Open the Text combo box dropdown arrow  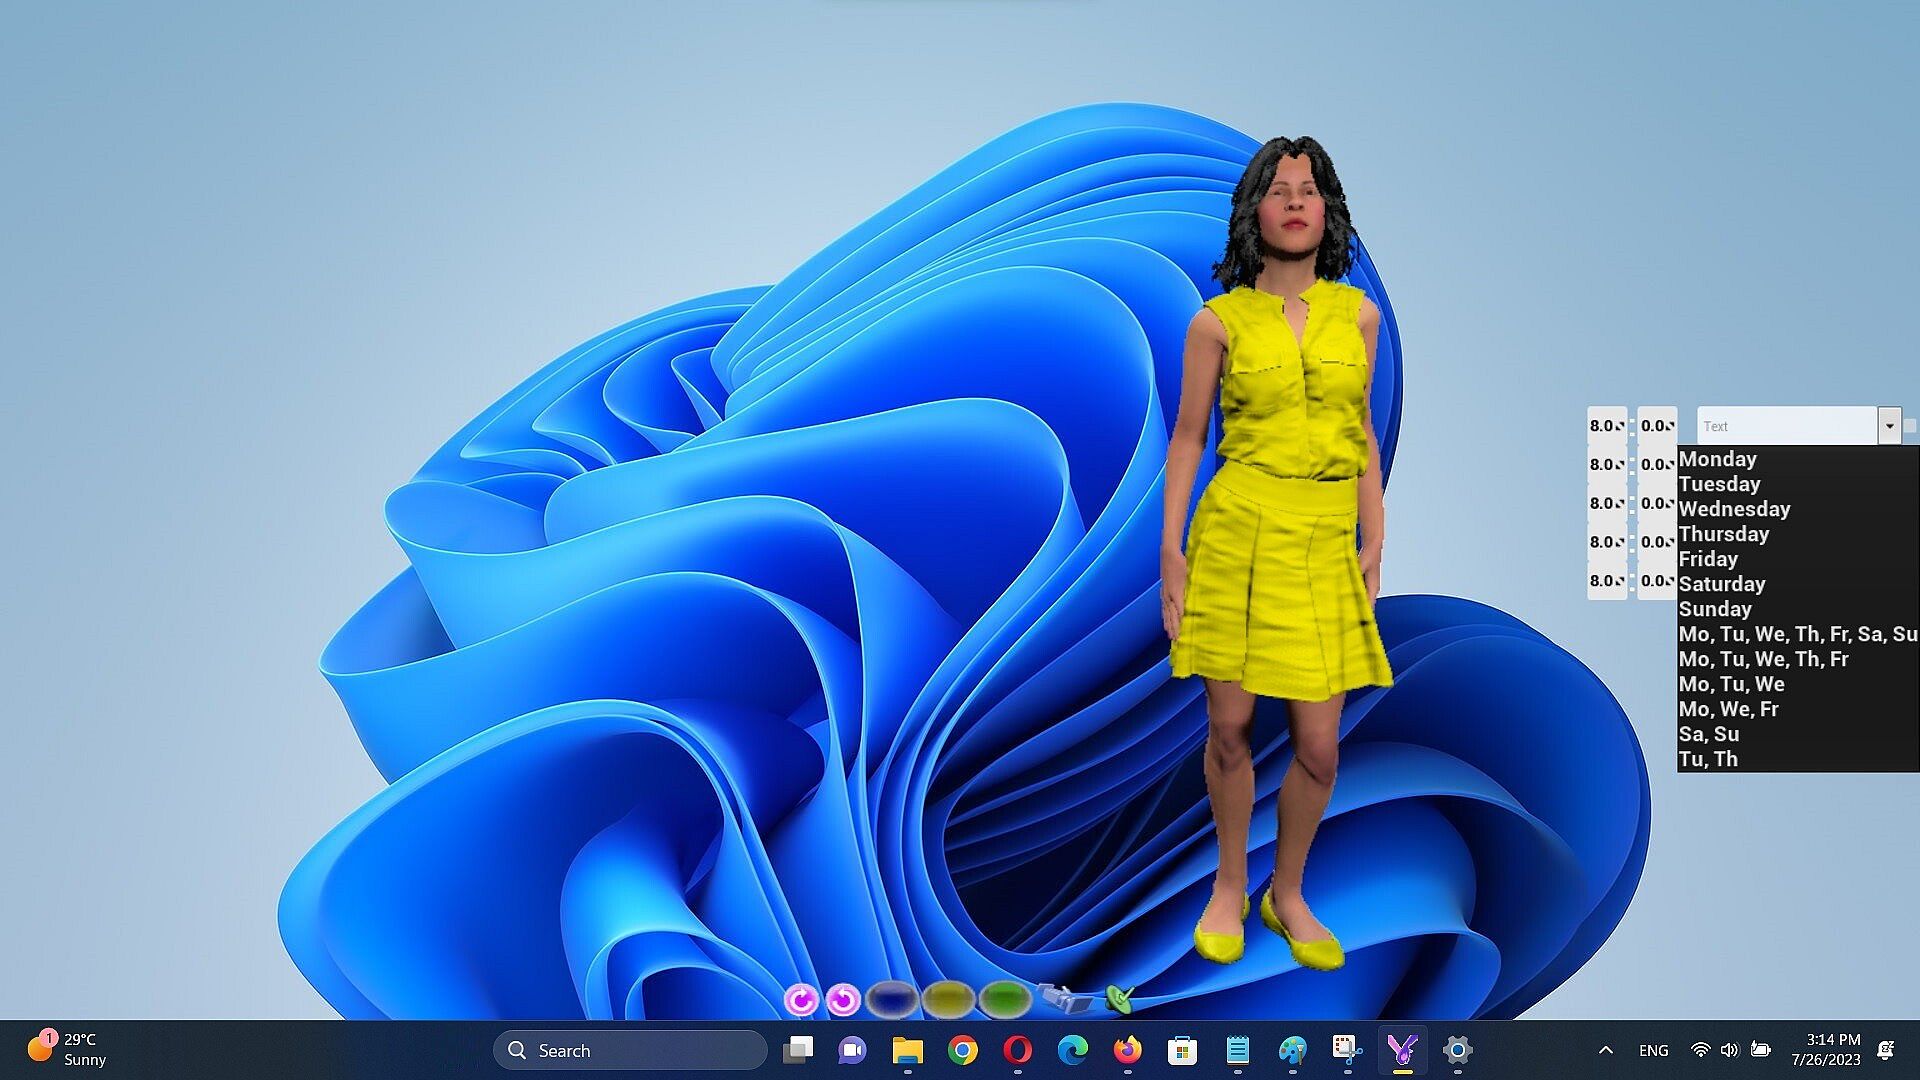pyautogui.click(x=1889, y=426)
